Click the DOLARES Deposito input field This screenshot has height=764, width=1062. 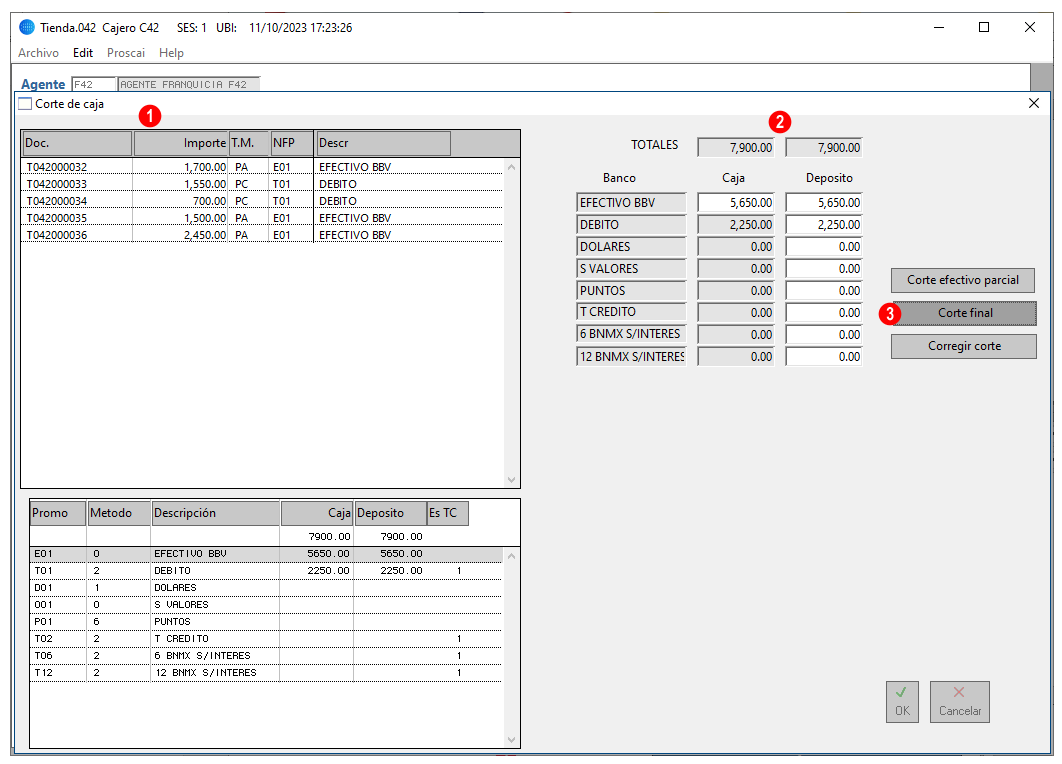[x=824, y=247]
